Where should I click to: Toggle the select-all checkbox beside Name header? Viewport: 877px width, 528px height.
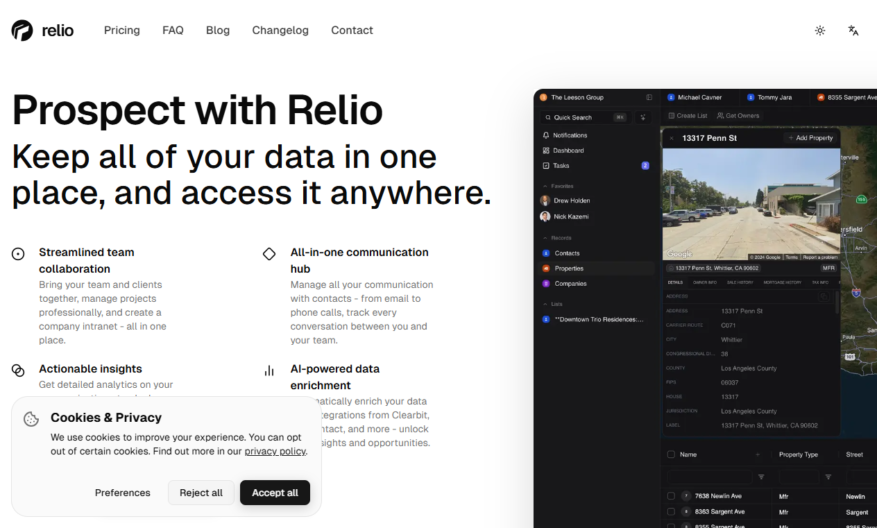point(671,454)
